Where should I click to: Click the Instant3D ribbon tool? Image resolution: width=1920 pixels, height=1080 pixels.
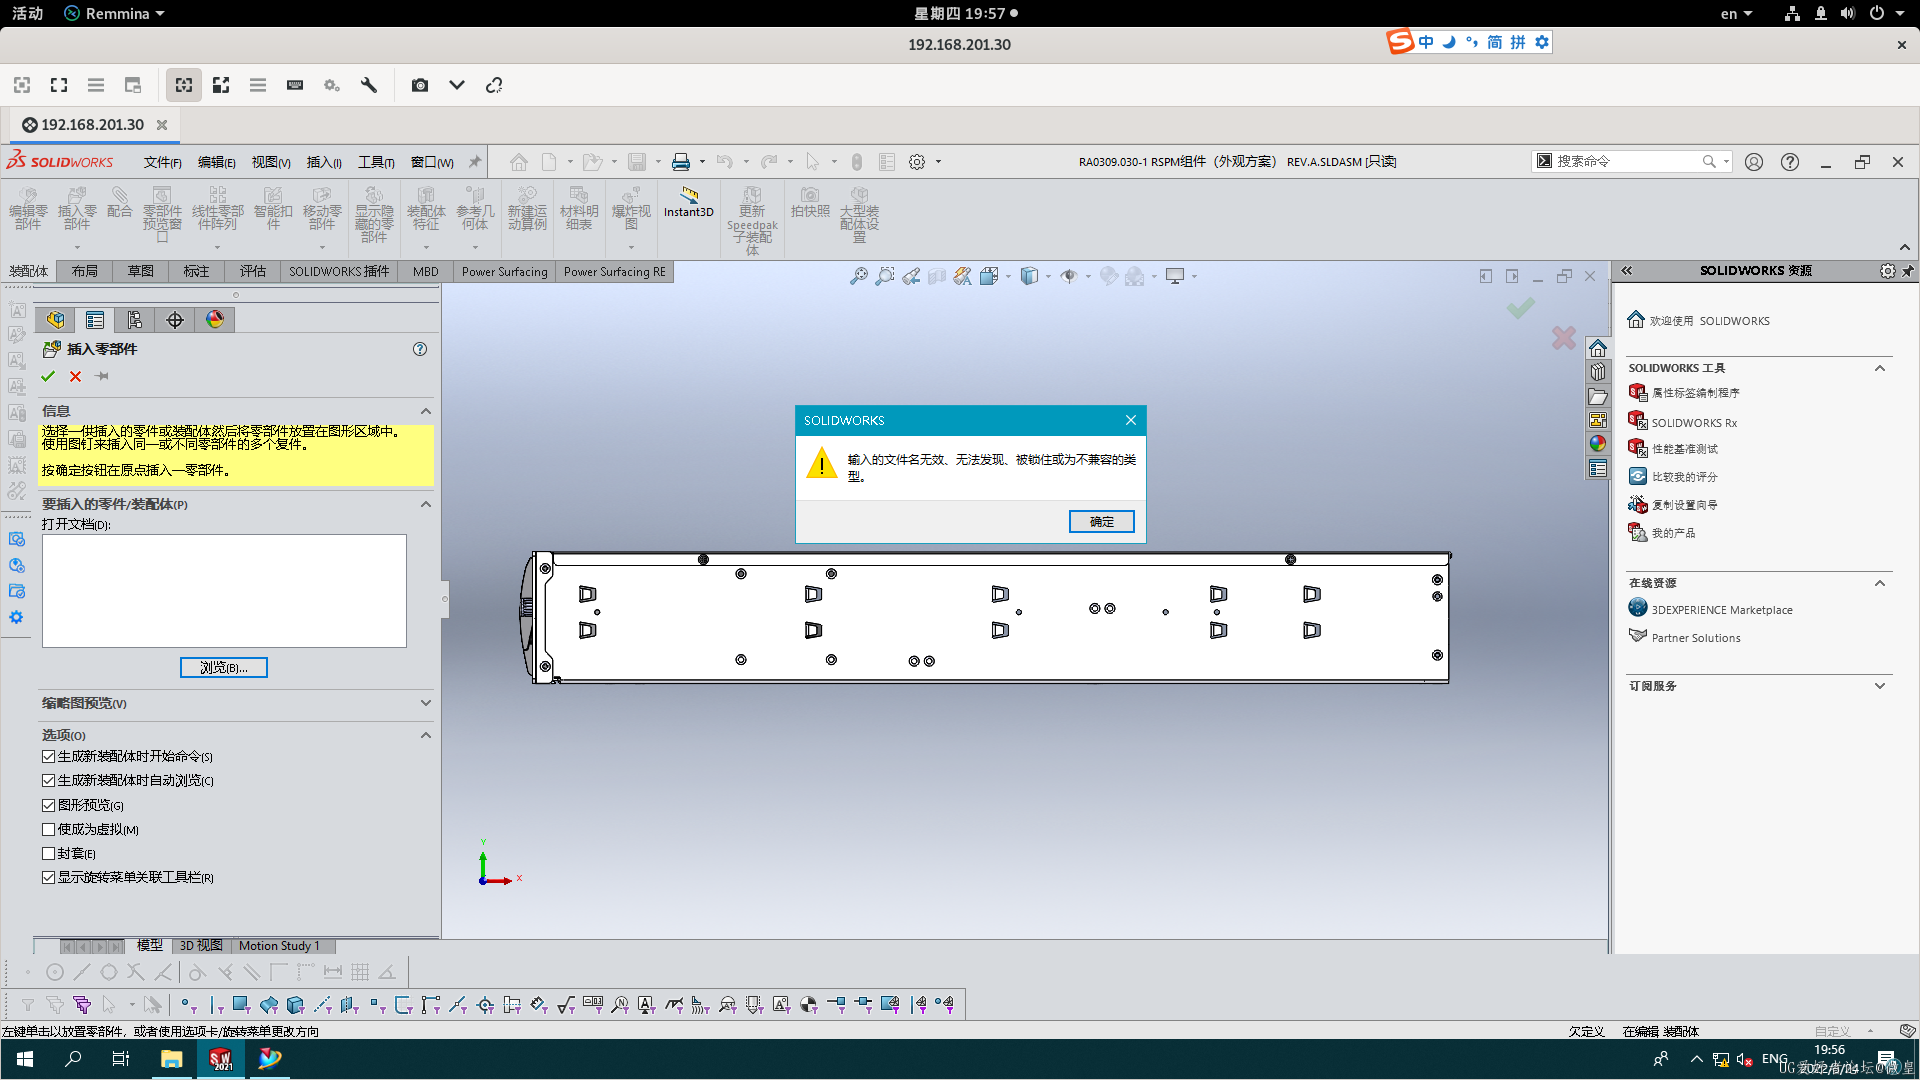(x=688, y=202)
